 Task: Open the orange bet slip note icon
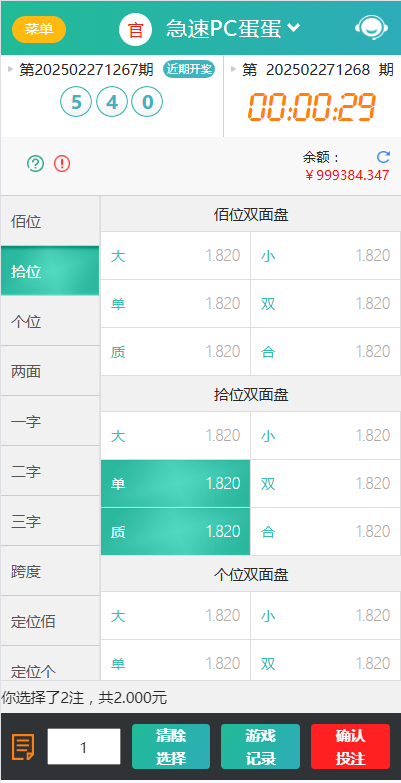point(23,747)
